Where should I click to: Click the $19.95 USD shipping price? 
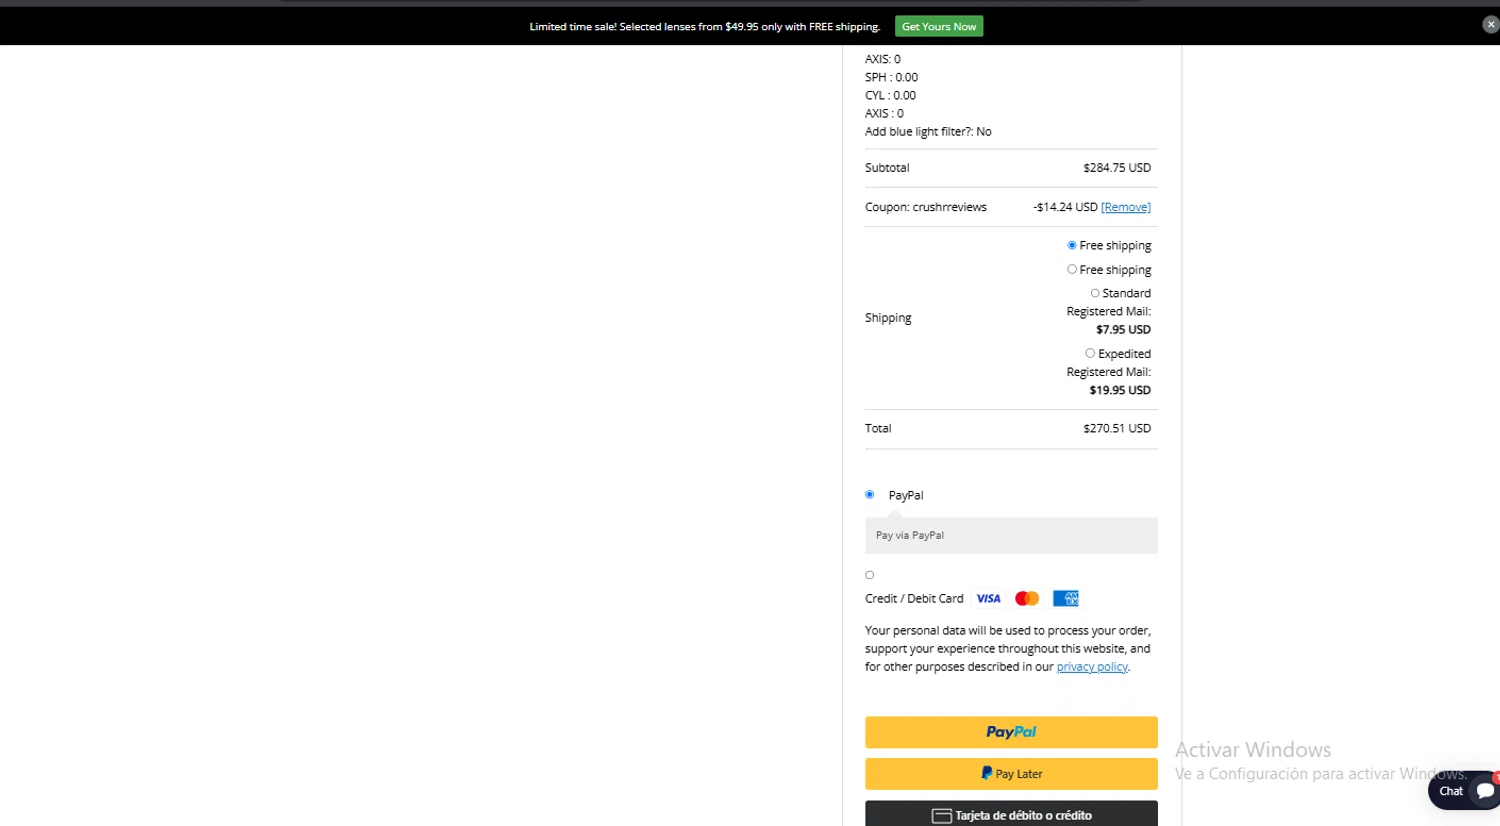[x=1120, y=390]
